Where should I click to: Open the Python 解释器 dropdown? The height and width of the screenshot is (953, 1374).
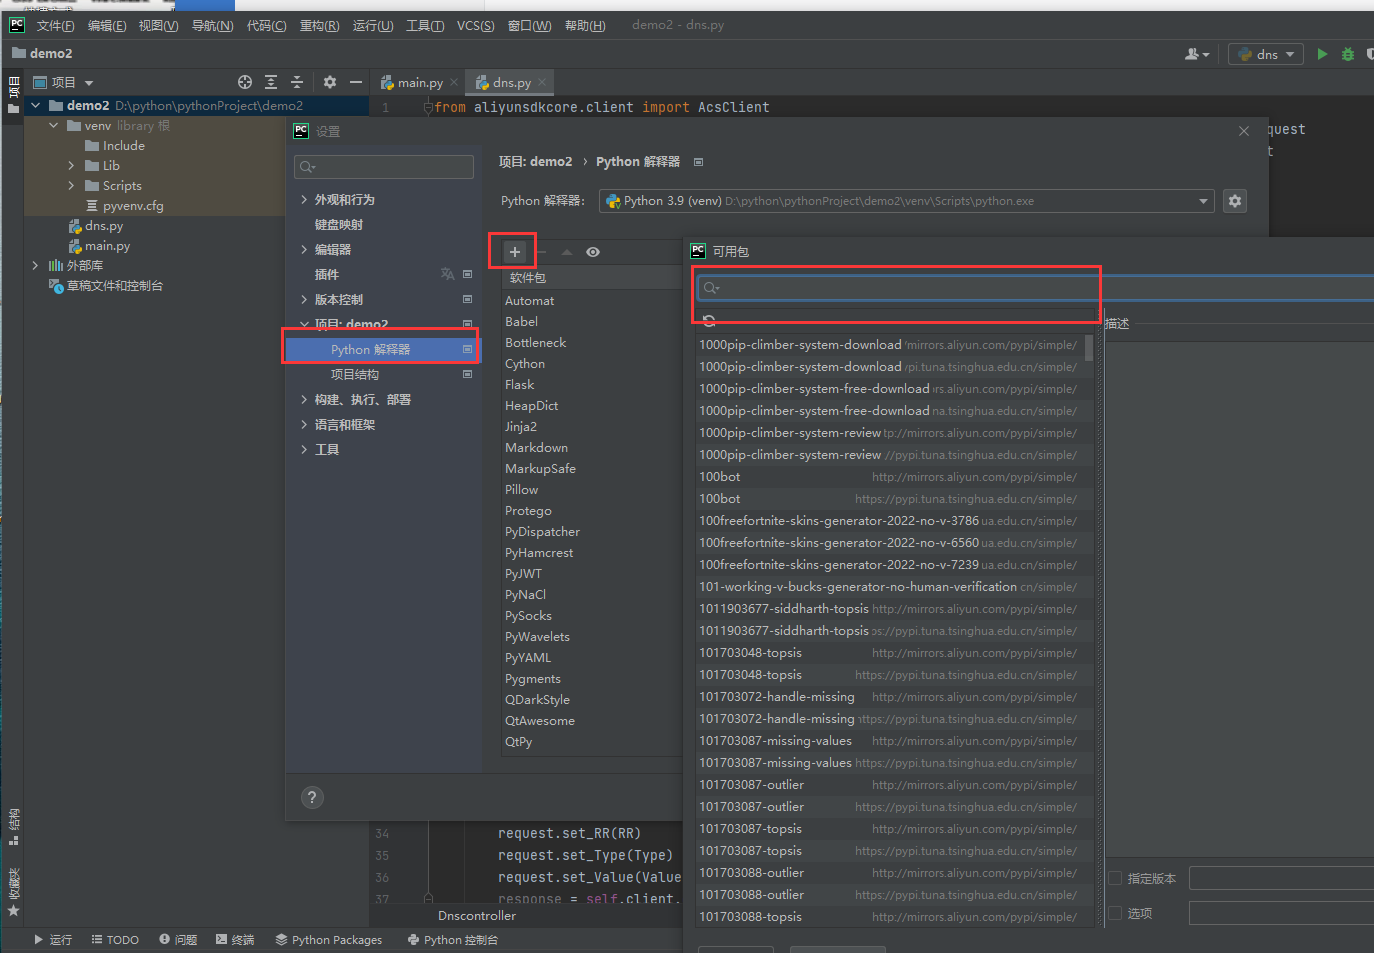pyautogui.click(x=906, y=201)
